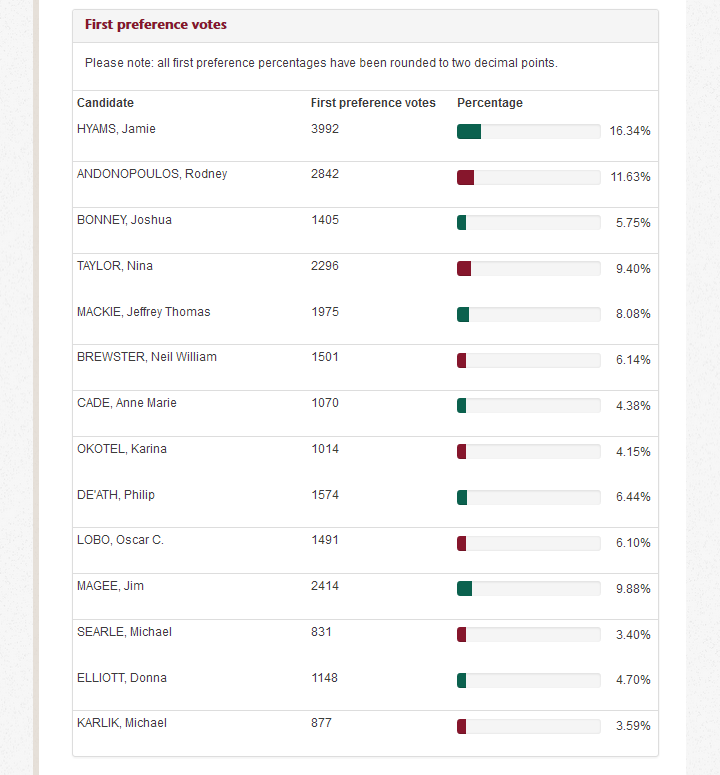The height and width of the screenshot is (775, 720).
Task: Click the KARLIK, Michael progress bar
Action: 528,726
